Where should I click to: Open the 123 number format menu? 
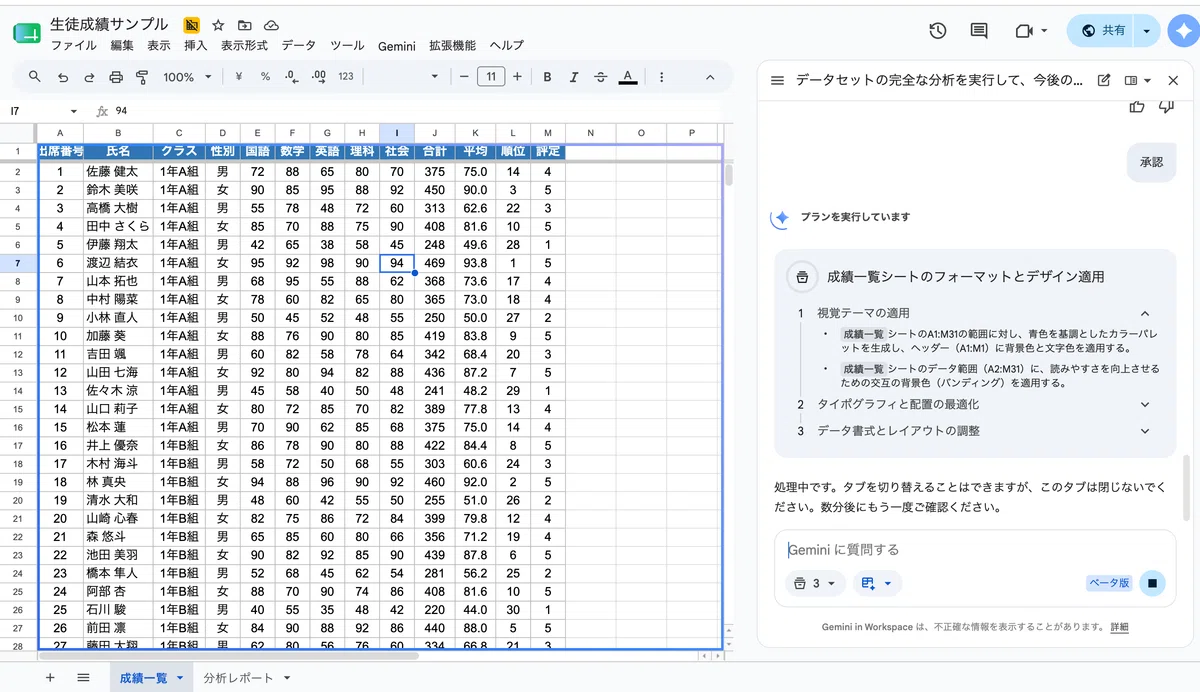[x=346, y=77]
